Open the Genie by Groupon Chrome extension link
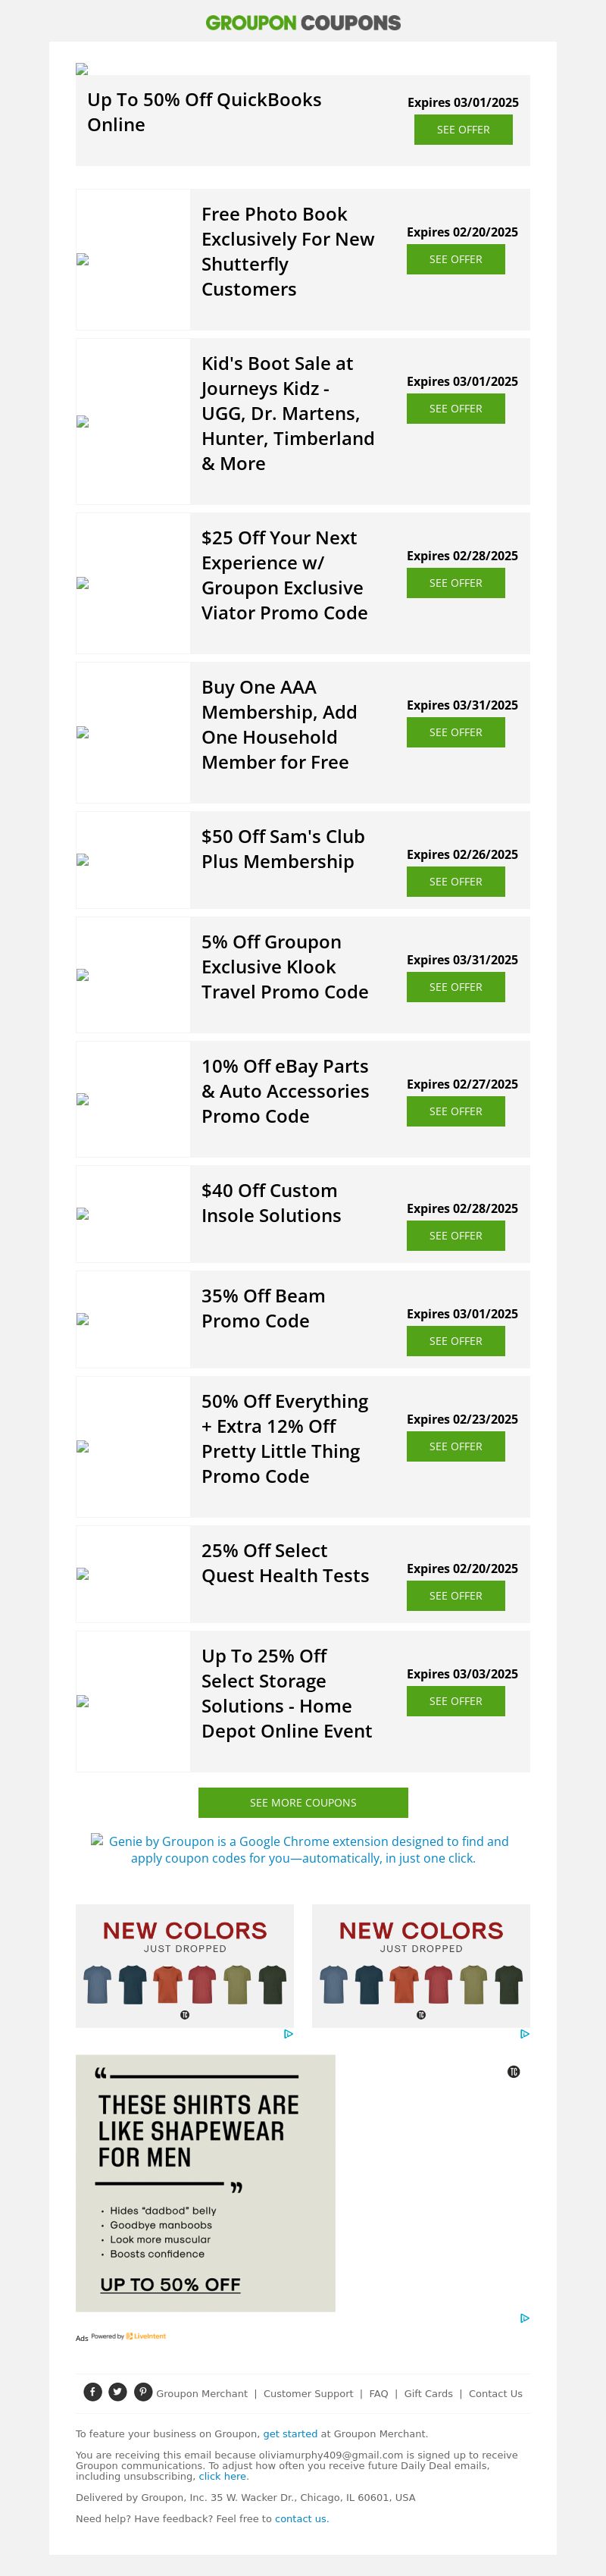The height and width of the screenshot is (2576, 606). (x=308, y=1850)
